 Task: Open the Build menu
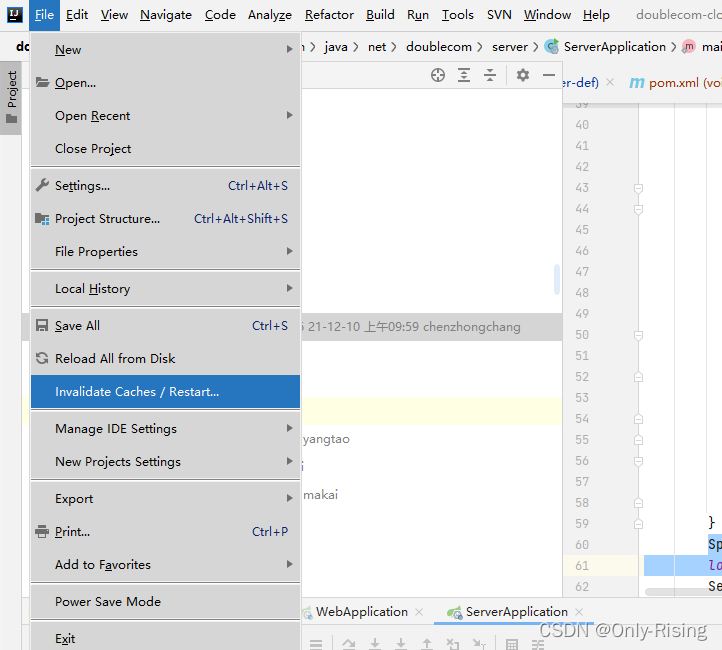pyautogui.click(x=380, y=15)
